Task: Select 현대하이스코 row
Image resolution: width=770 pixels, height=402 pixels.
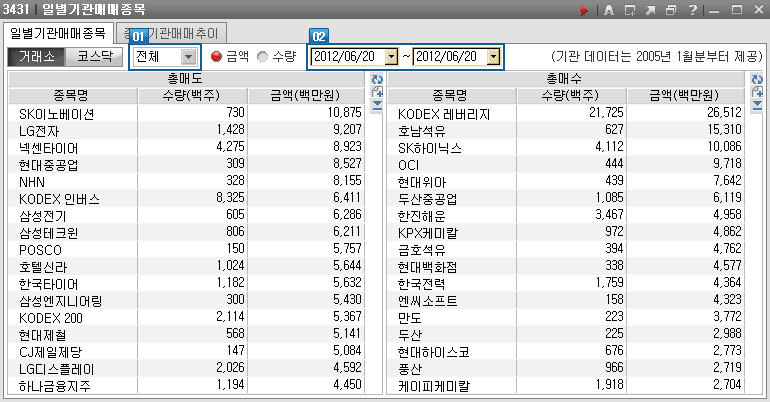Action: pos(566,351)
